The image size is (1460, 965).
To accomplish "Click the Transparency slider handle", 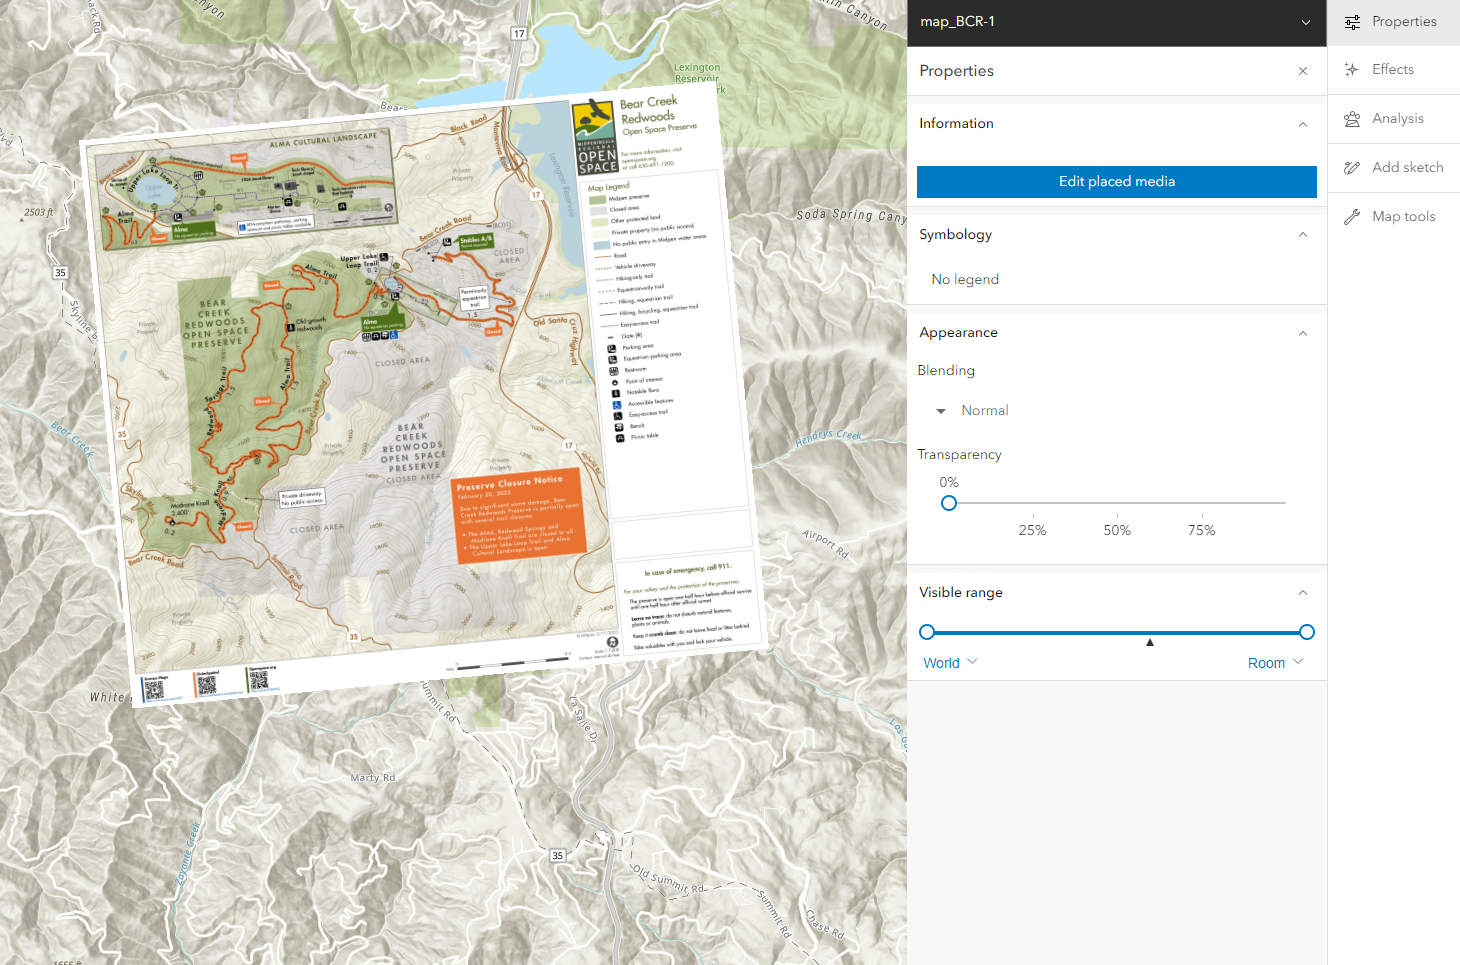I will pyautogui.click(x=948, y=503).
